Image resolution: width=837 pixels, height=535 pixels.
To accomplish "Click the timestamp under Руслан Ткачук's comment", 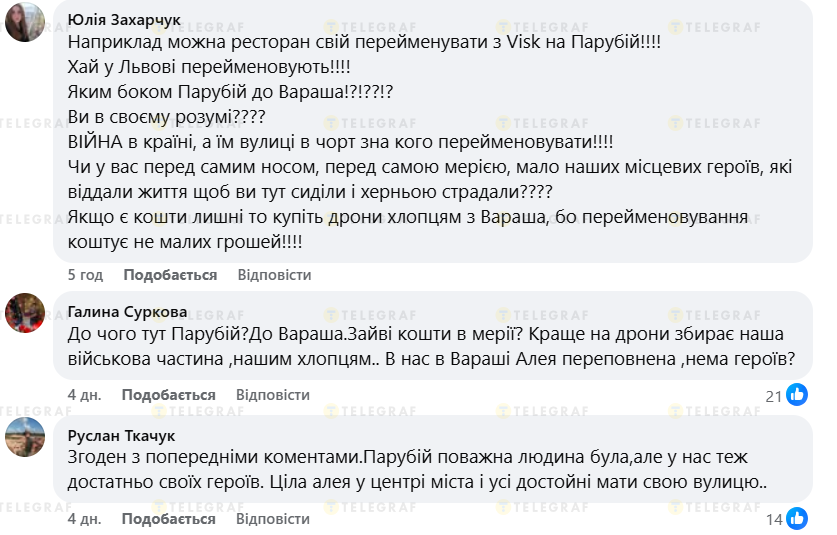I will 84,519.
